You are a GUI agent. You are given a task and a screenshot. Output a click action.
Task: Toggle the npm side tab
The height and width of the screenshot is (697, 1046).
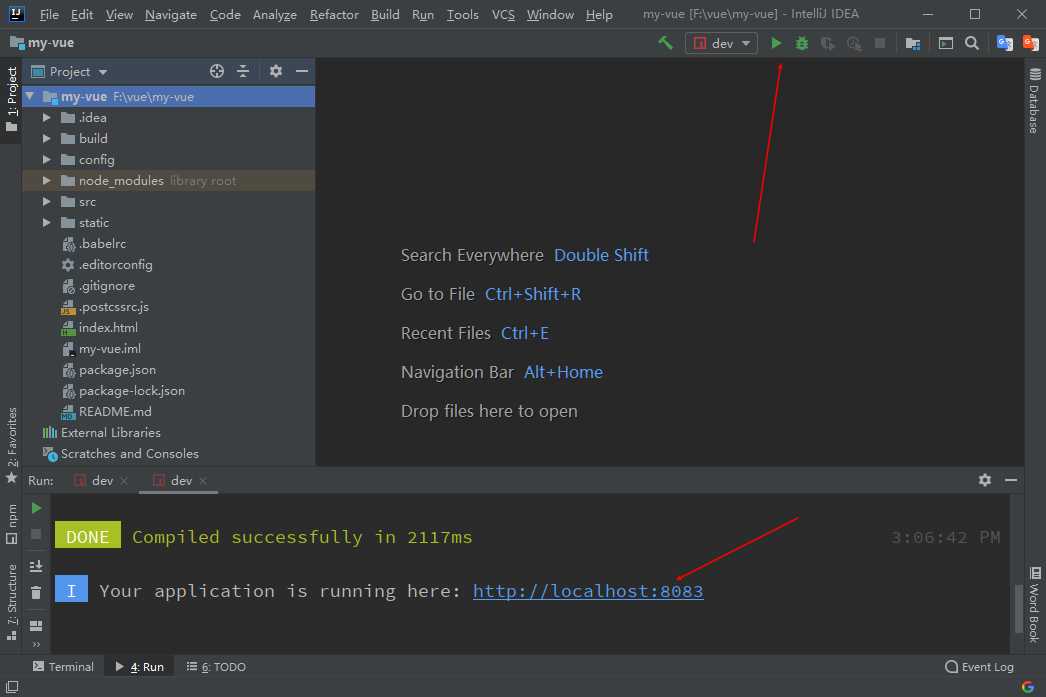(11, 524)
